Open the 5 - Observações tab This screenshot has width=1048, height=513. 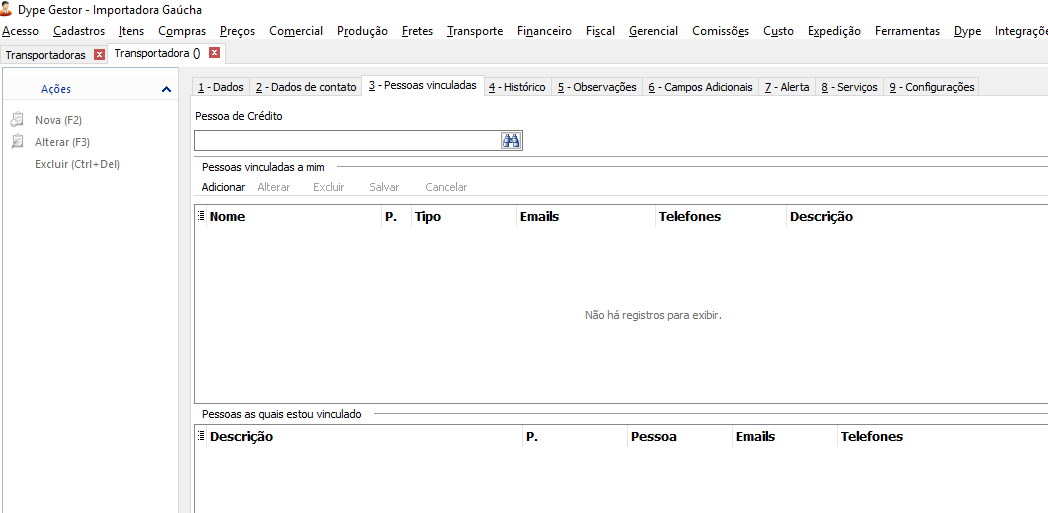[597, 87]
